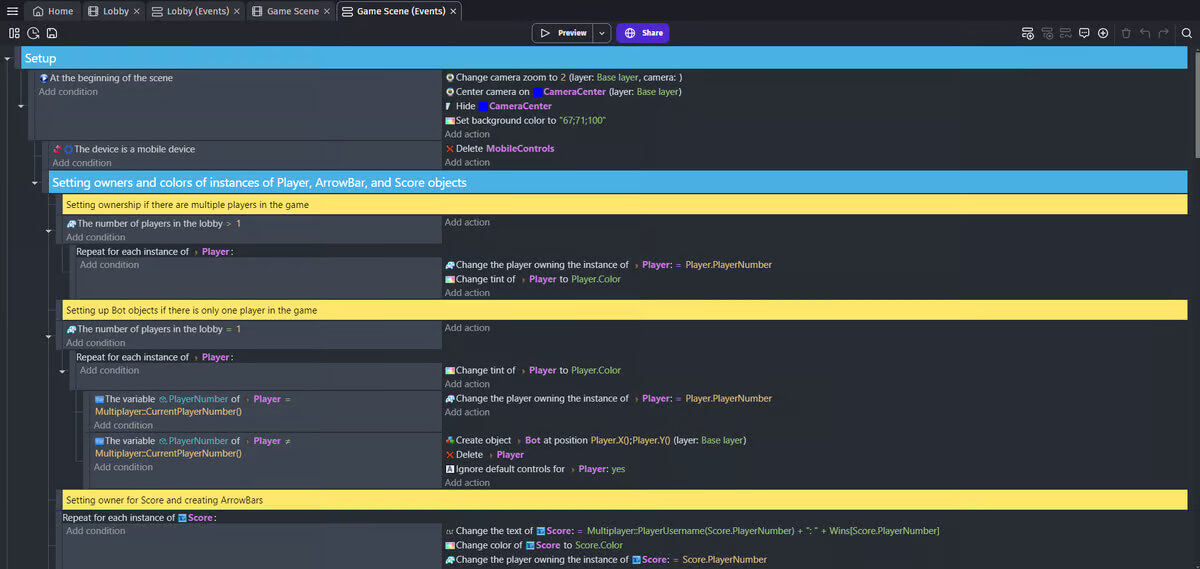Switch to the Lobby (Events) tab
This screenshot has width=1200, height=569.
point(196,11)
